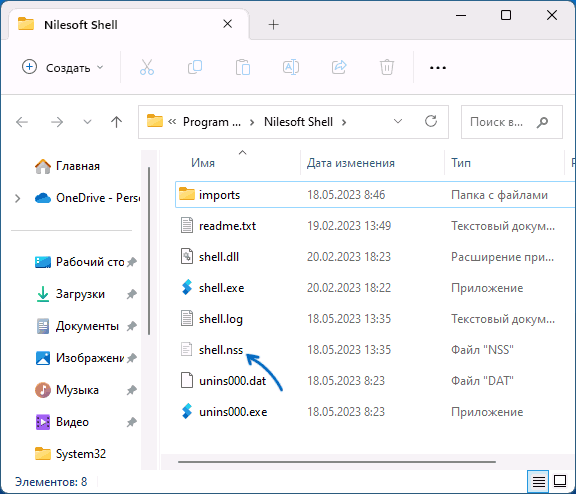Click the shell.nss file icon
The width and height of the screenshot is (576, 494).
tap(187, 349)
